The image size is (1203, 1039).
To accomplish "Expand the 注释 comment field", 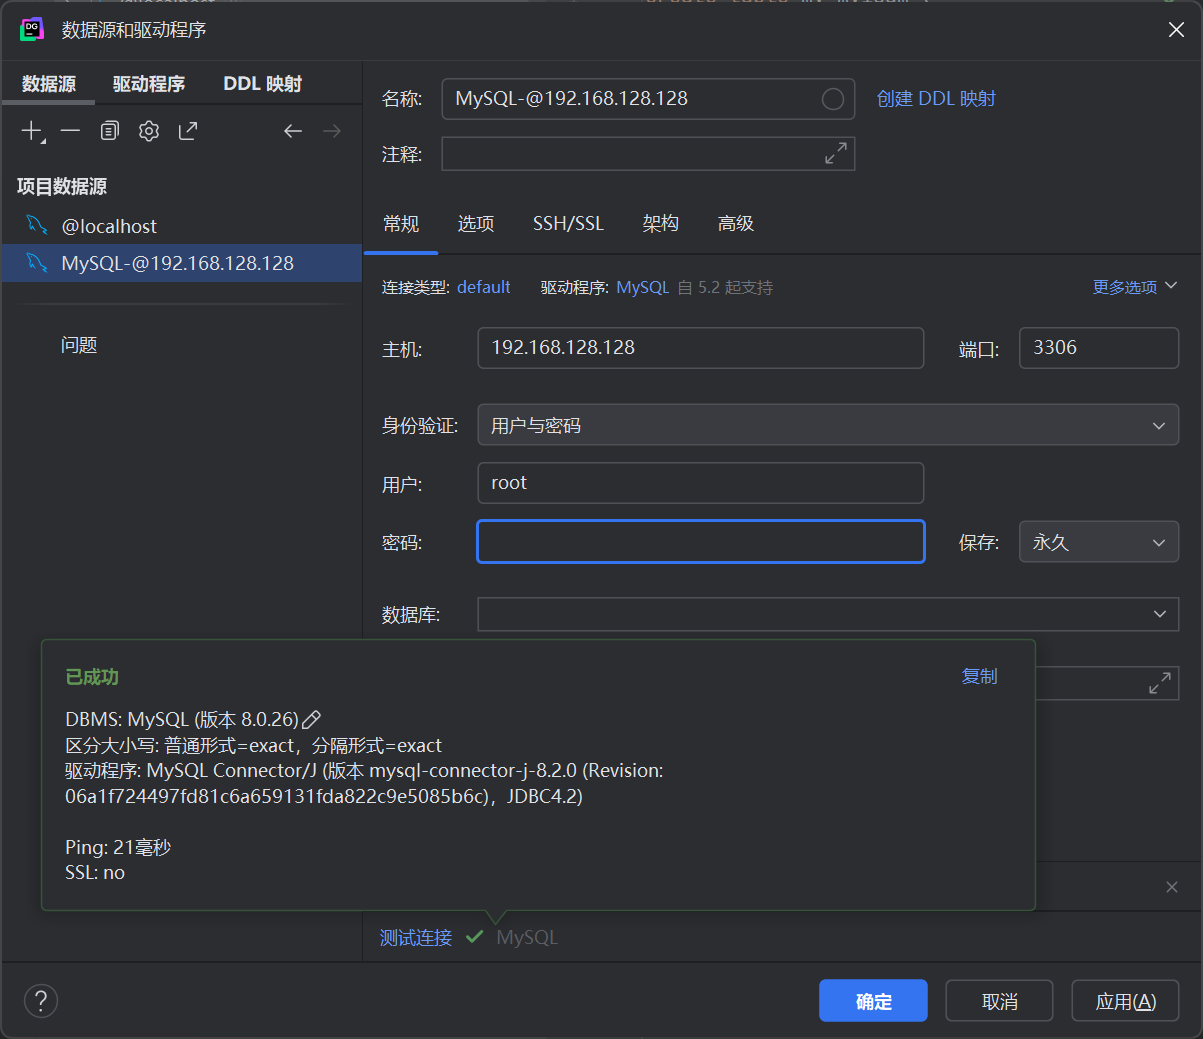I will pos(835,153).
